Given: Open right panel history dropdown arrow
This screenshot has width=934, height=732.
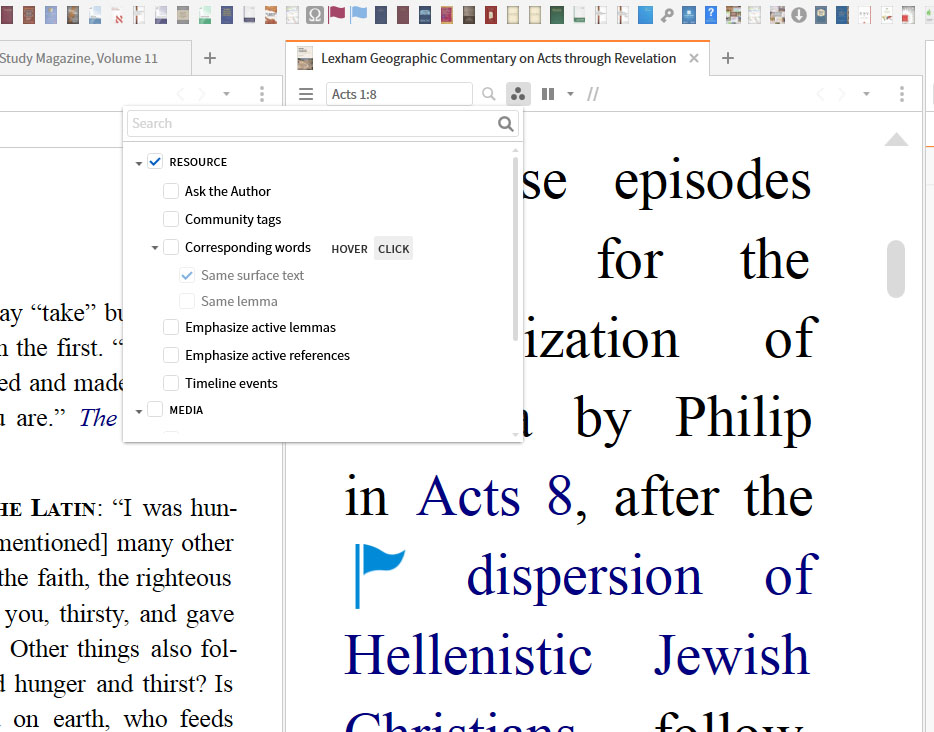Looking at the screenshot, I should (x=866, y=94).
